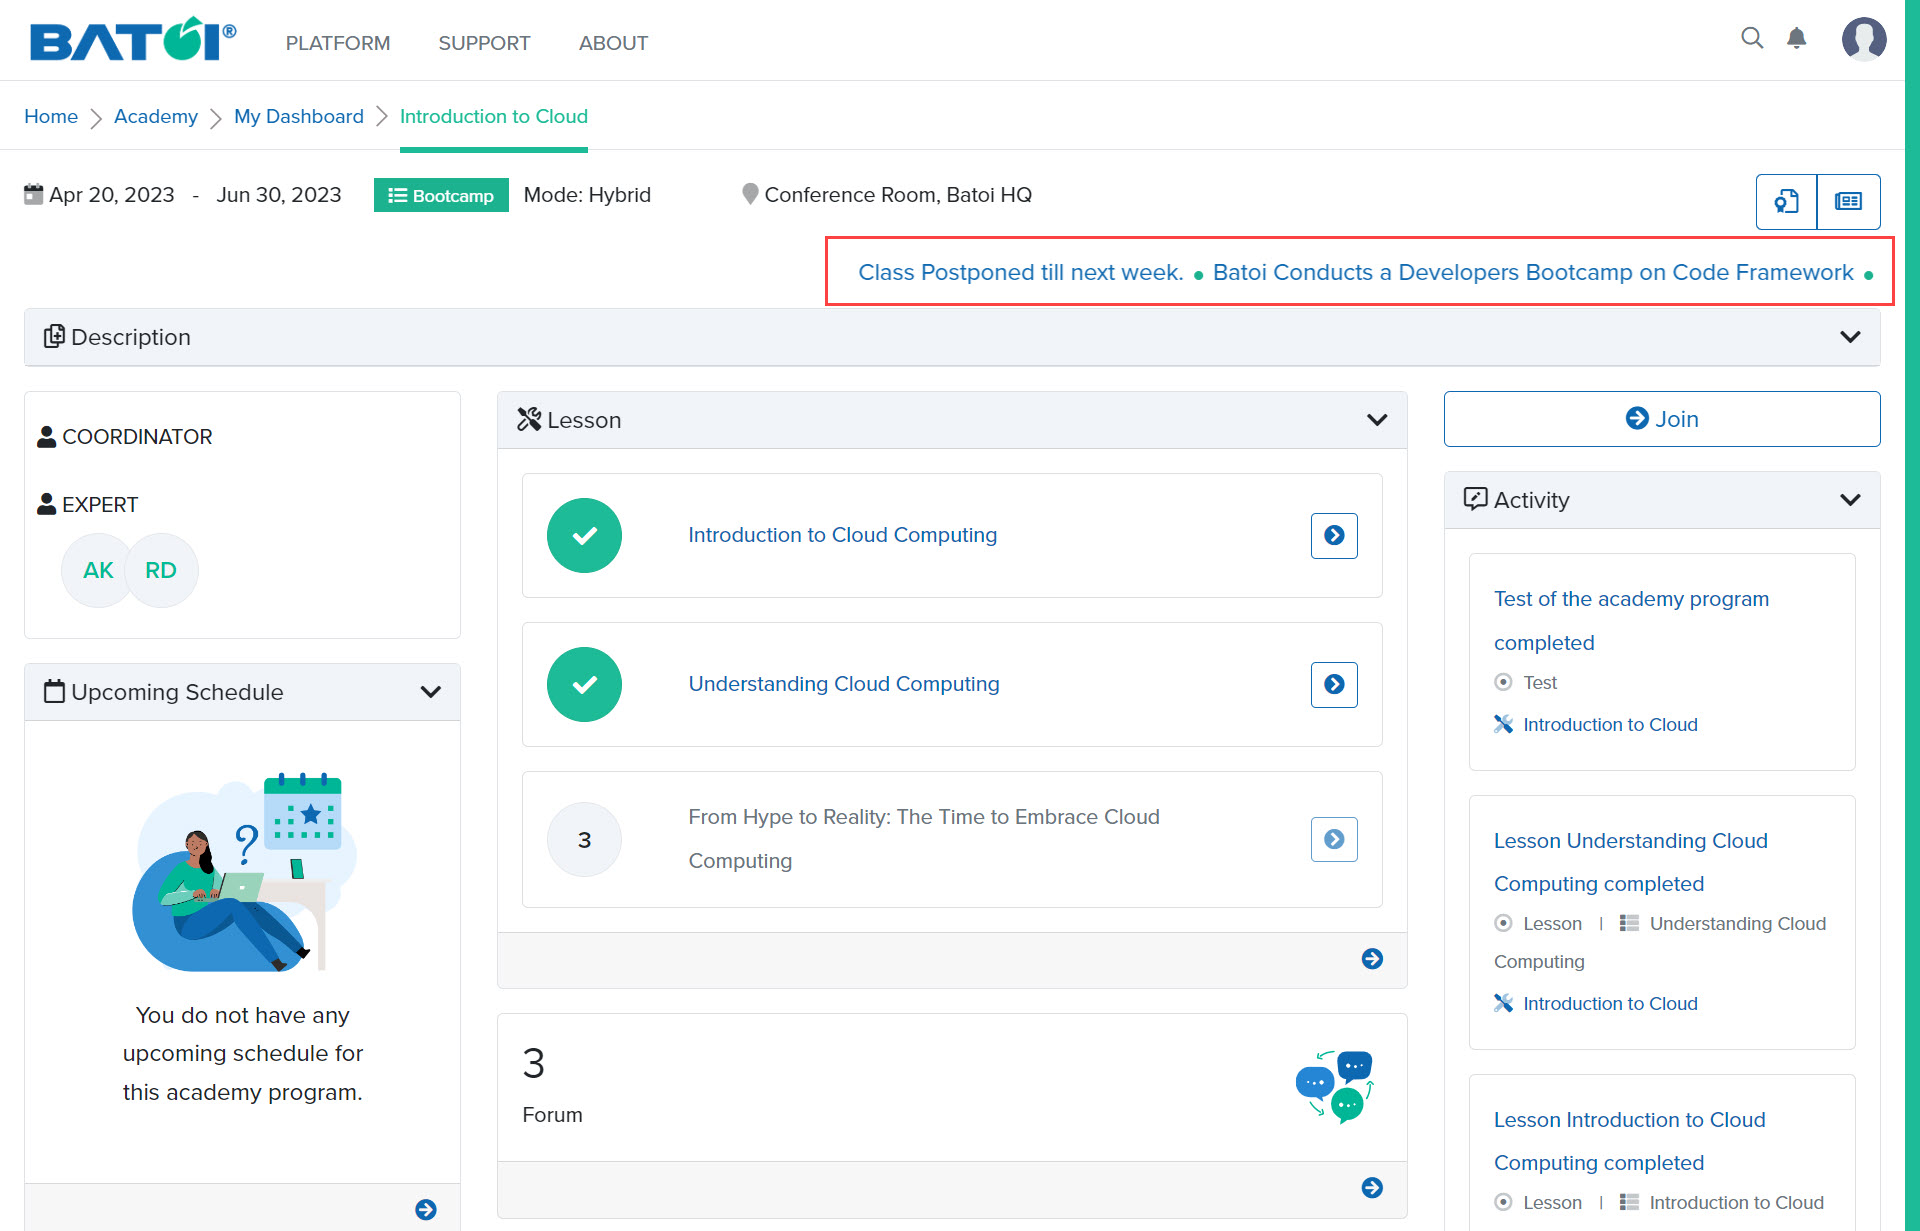Screen dimensions: 1920x1231
Task: Click the green check for Introduction to Cloud Computing
Action: pyautogui.click(x=584, y=535)
